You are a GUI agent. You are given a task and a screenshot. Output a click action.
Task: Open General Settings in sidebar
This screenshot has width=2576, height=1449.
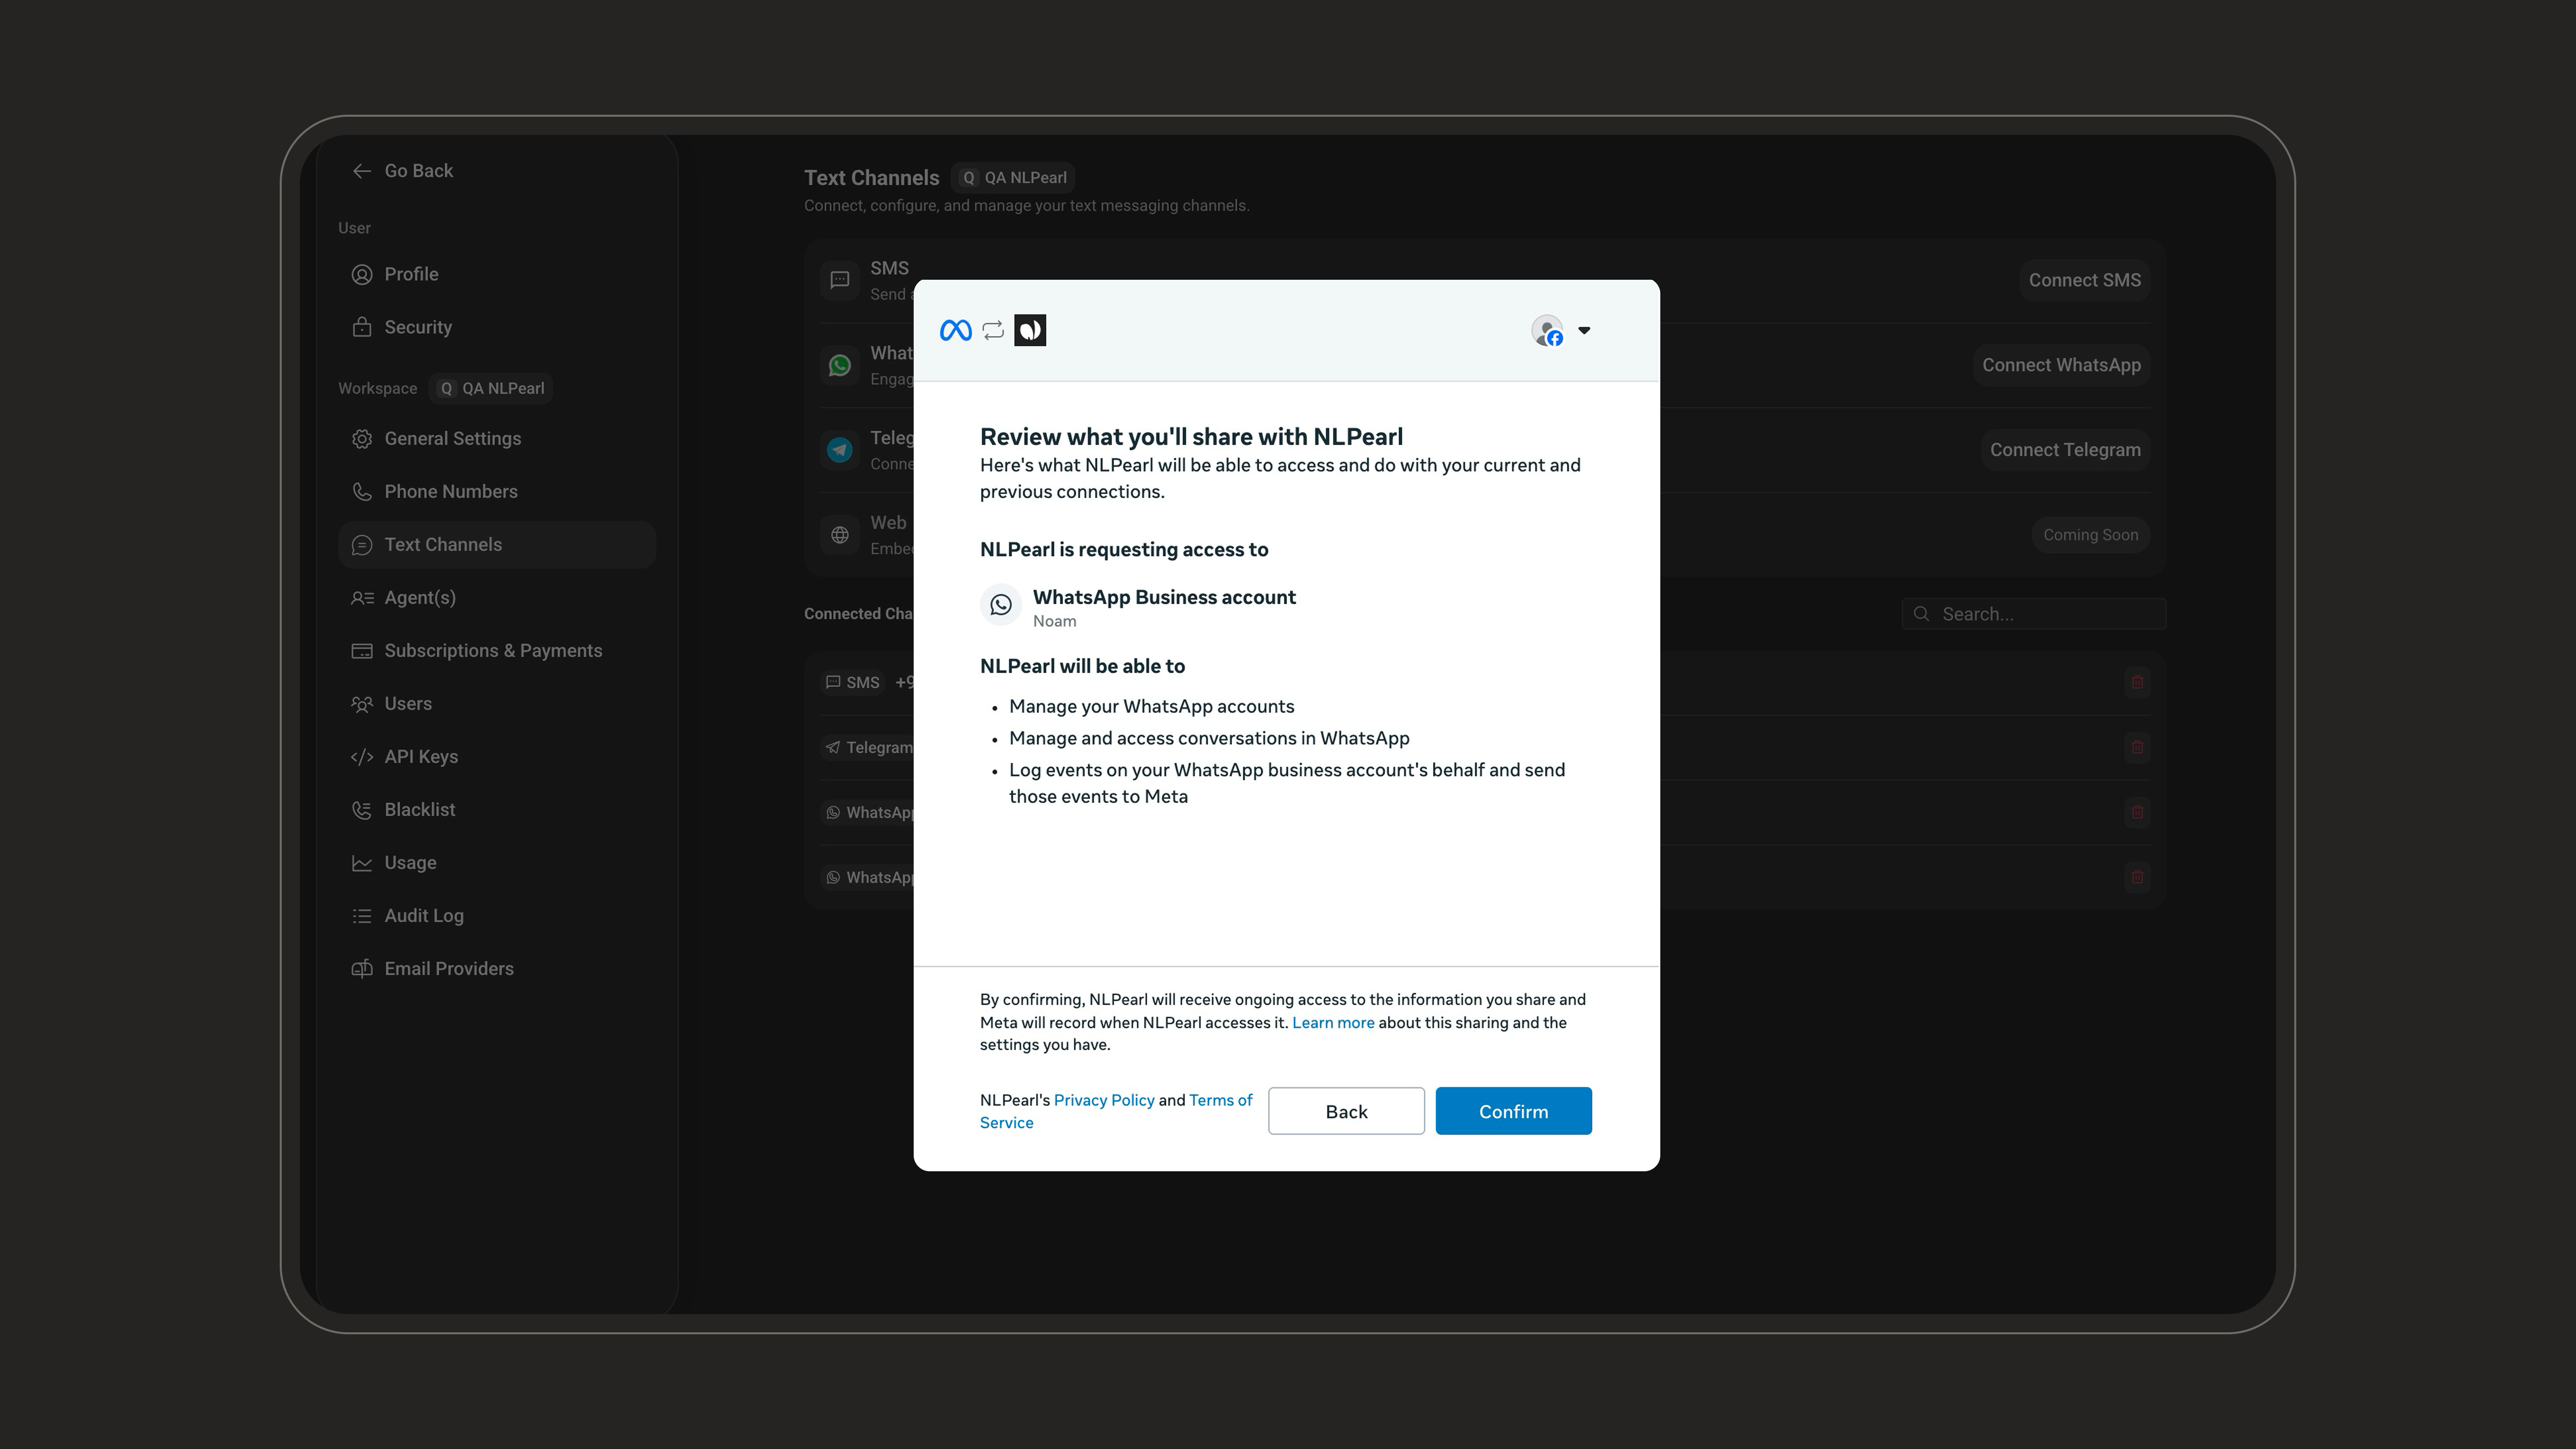[x=496, y=438]
